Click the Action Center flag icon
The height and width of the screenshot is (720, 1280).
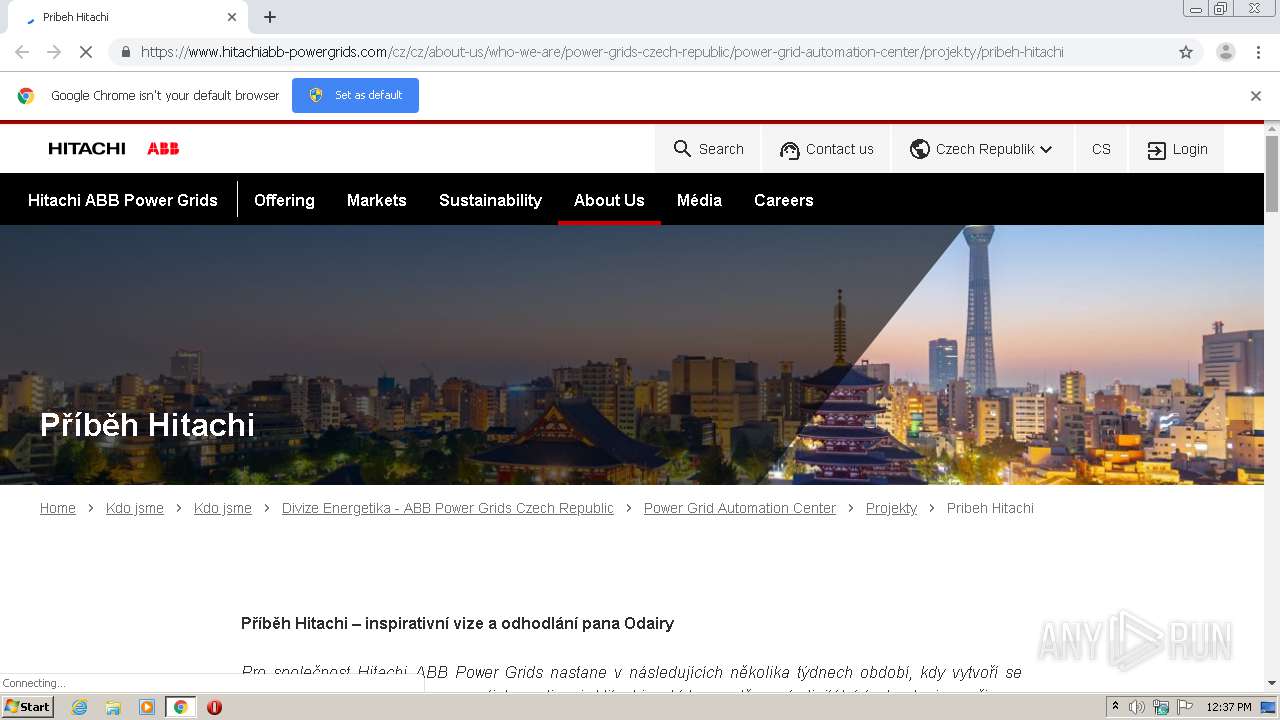1185,707
